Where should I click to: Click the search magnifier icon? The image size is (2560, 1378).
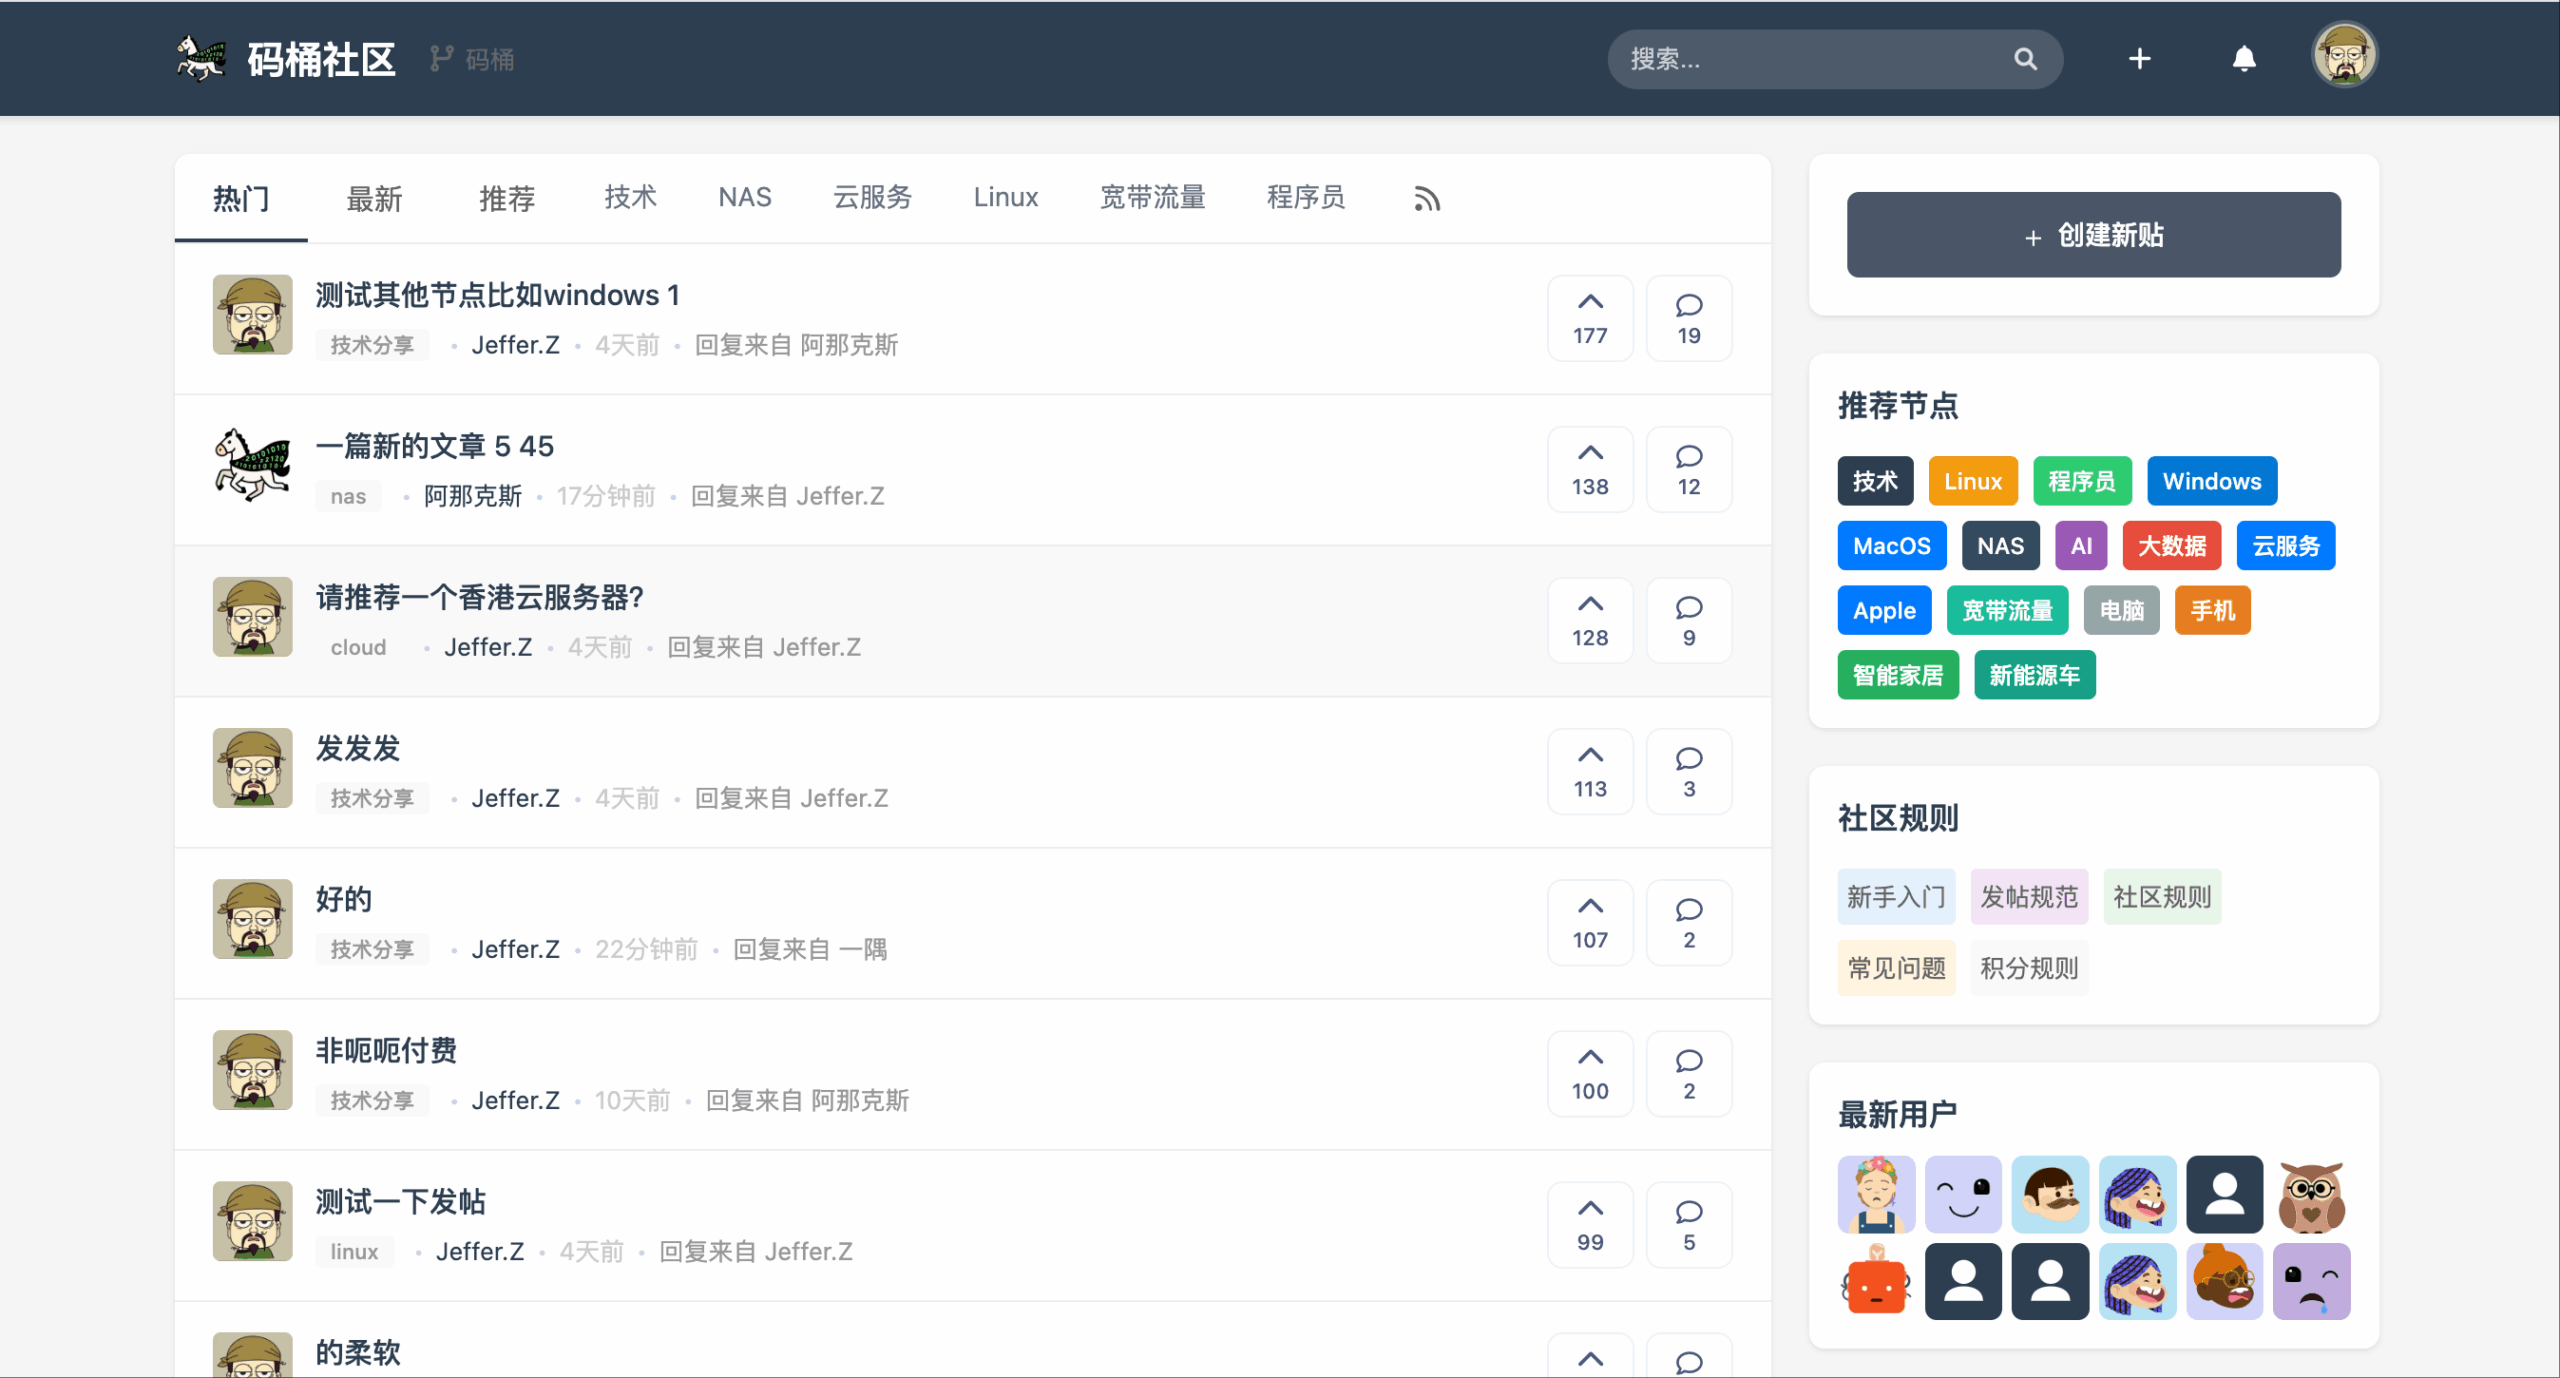coord(2025,59)
